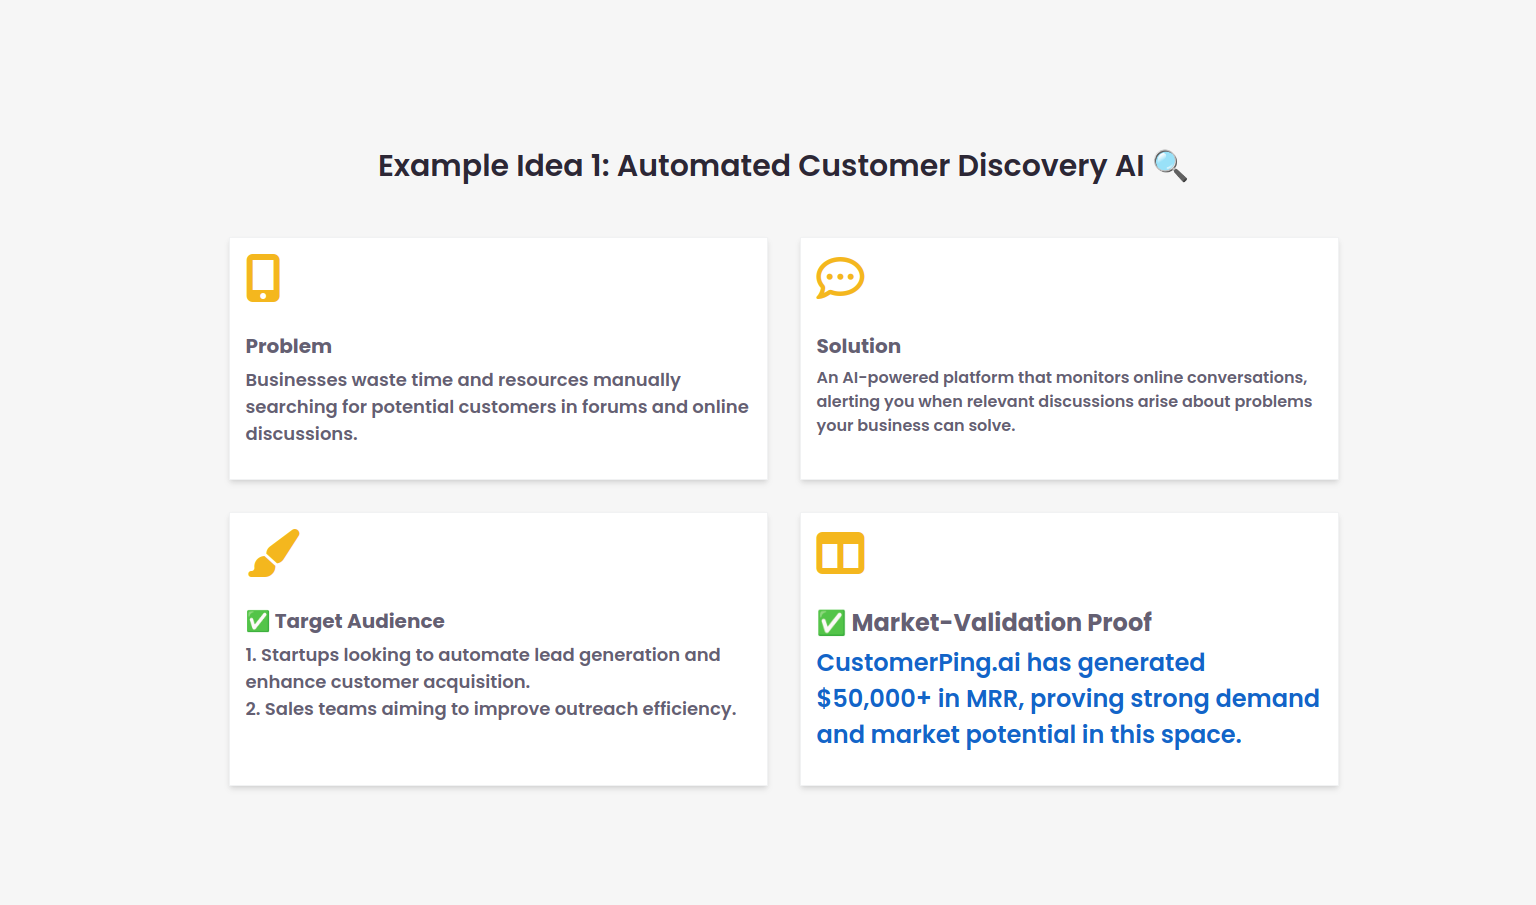
Task: Select the page title 'Example Idea 1: Automated Customer Discovery AI'
Action: tap(761, 165)
